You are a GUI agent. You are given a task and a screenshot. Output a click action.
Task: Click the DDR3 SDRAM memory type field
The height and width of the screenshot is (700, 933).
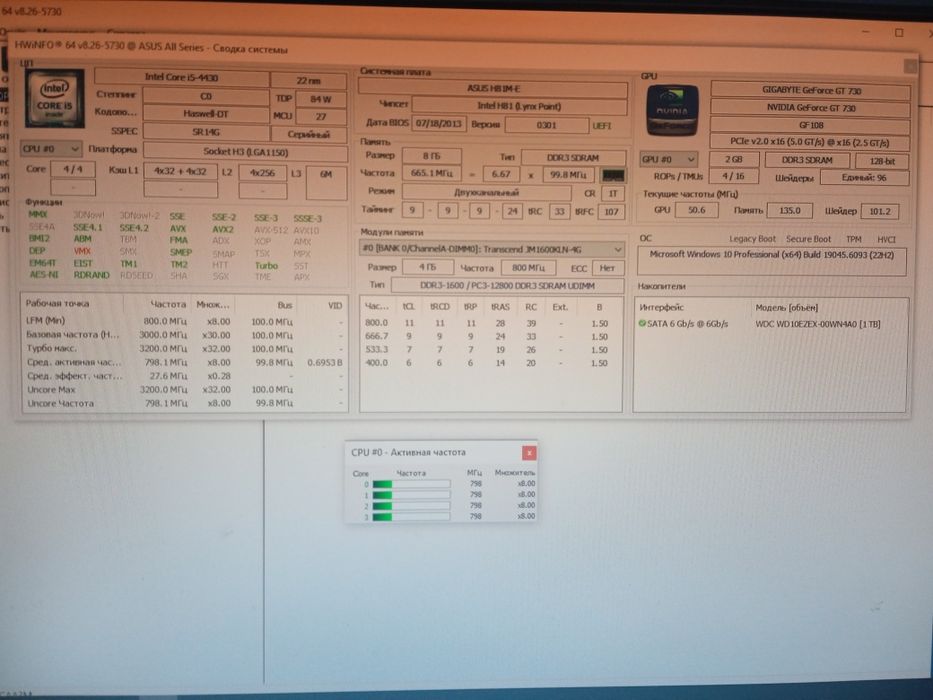(x=574, y=158)
